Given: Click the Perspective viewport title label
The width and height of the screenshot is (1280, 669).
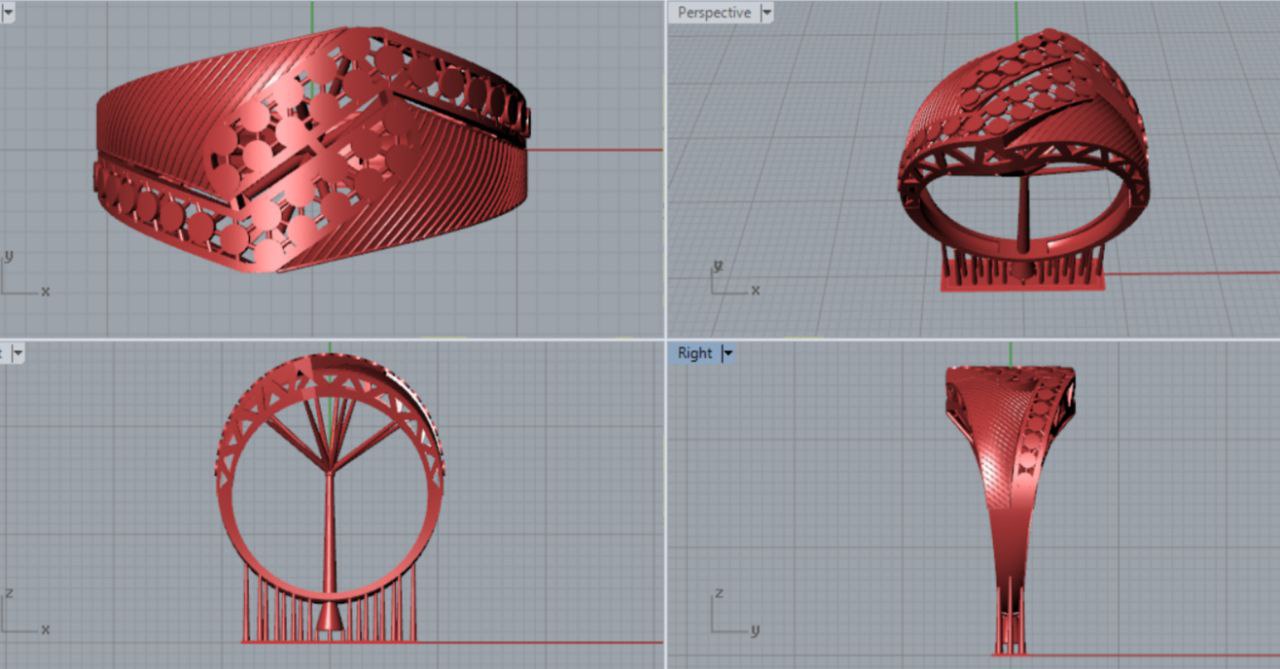Looking at the screenshot, I should point(714,13).
